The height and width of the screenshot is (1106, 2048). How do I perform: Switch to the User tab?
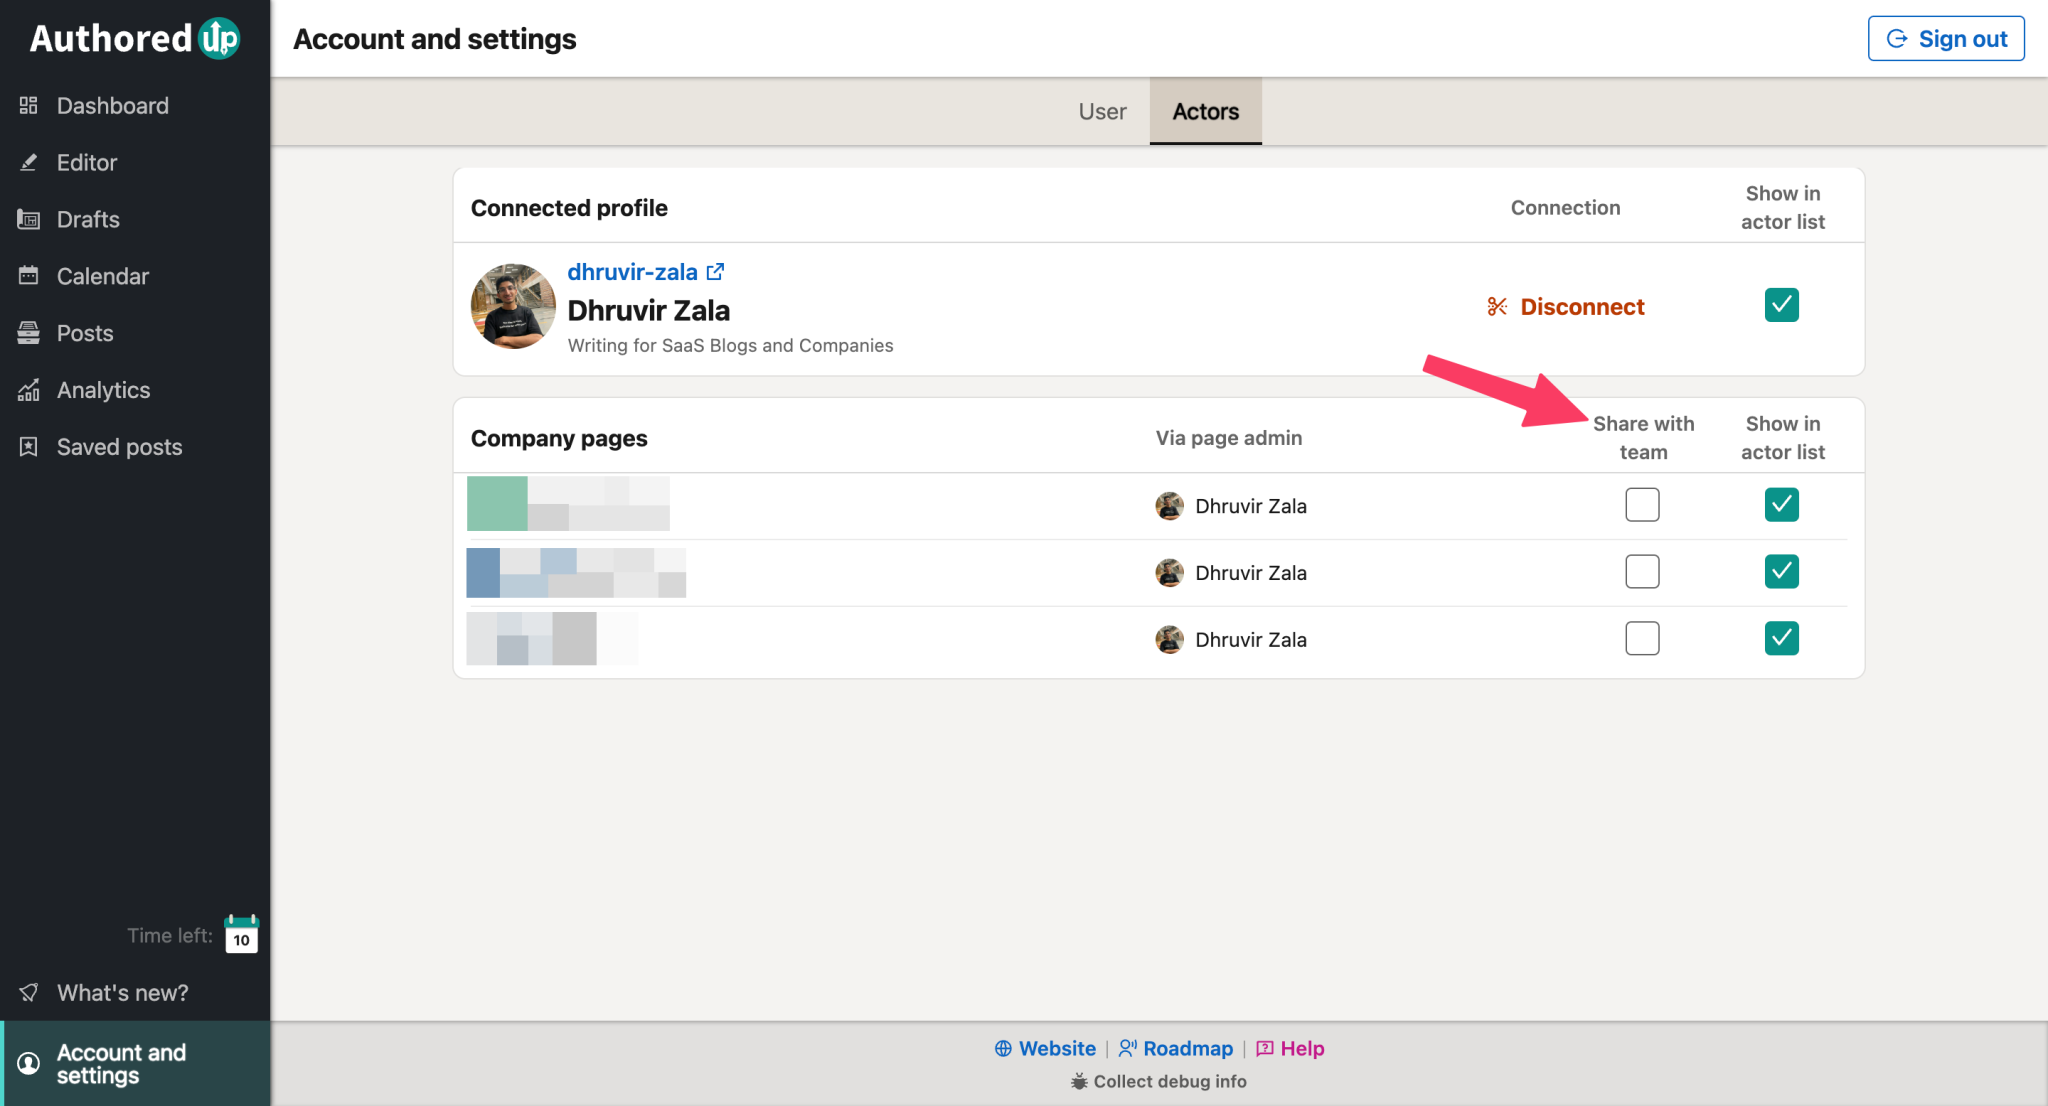[1102, 111]
